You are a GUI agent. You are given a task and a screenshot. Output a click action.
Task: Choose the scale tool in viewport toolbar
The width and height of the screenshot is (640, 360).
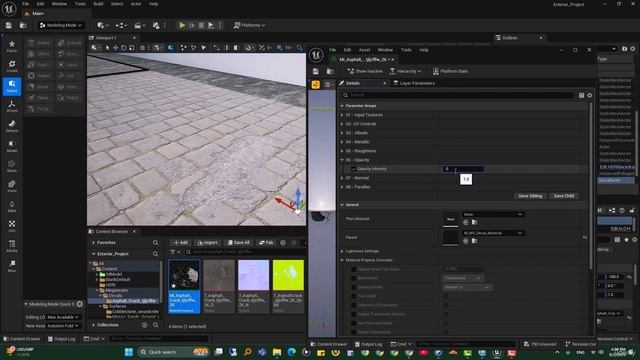click(131, 48)
